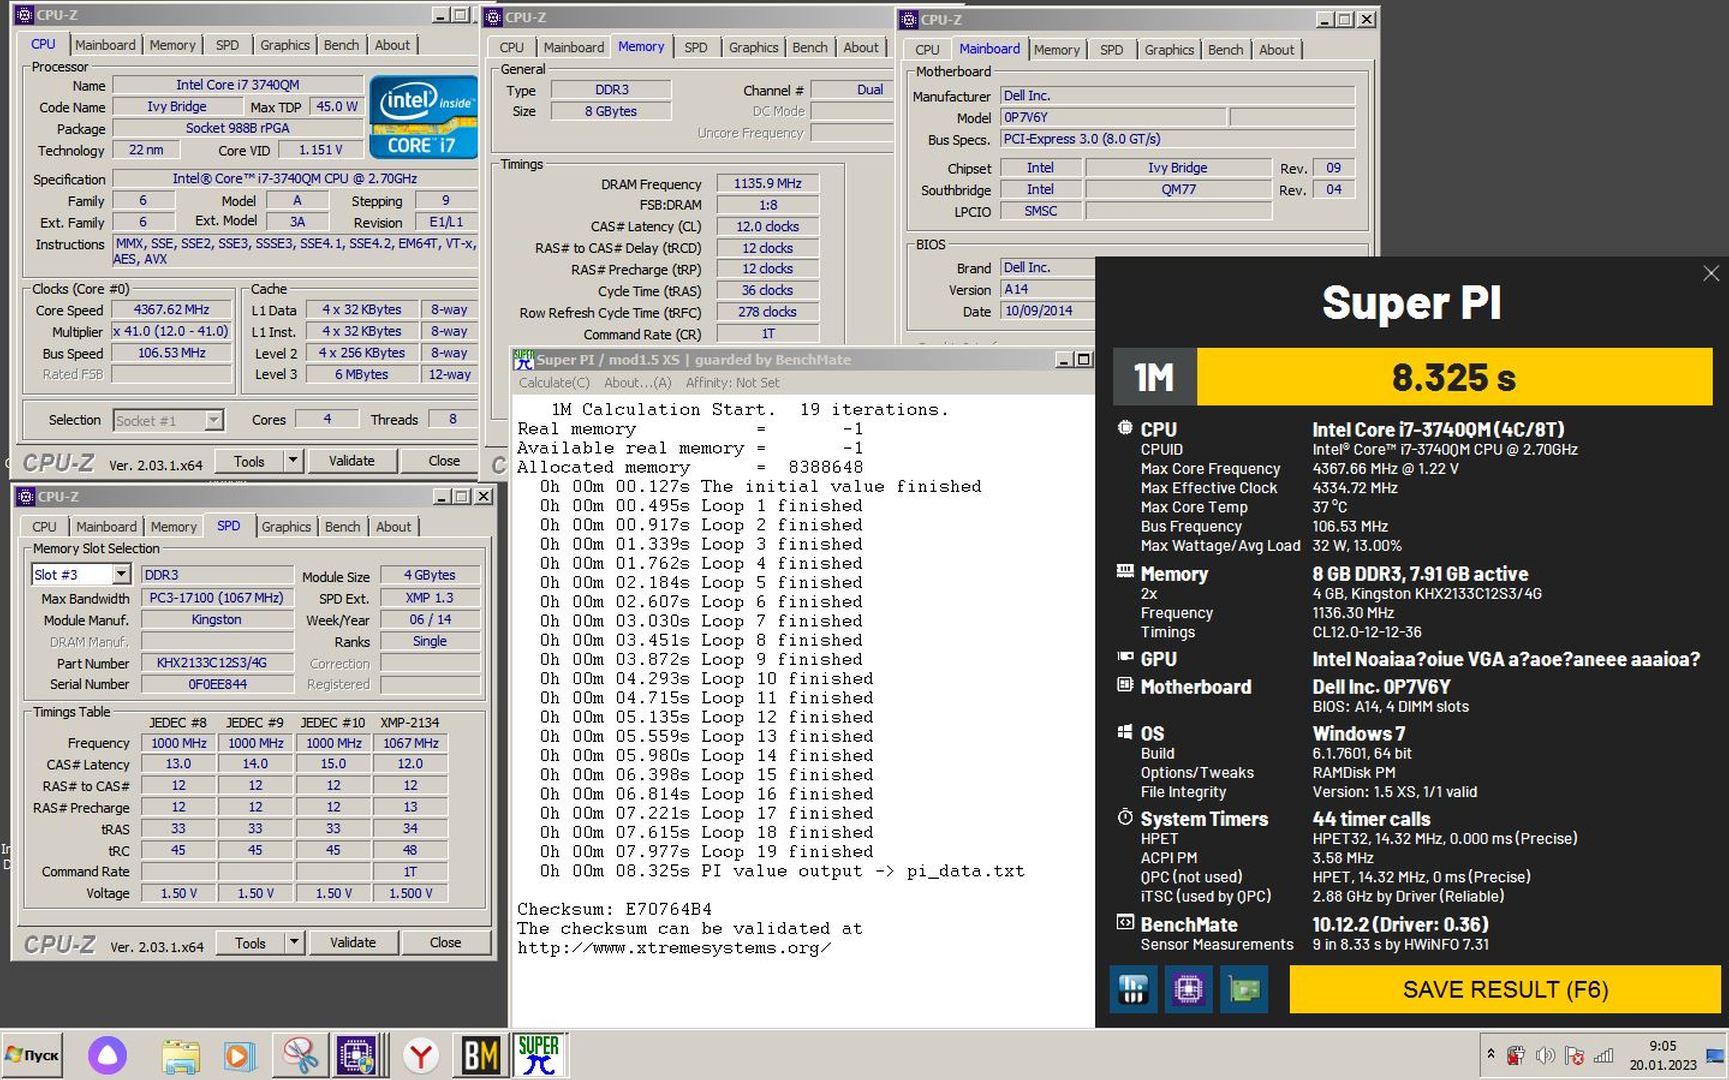1729x1080 pixels.
Task: Open the Snipping Tool taskbar icon
Action: click(299, 1056)
